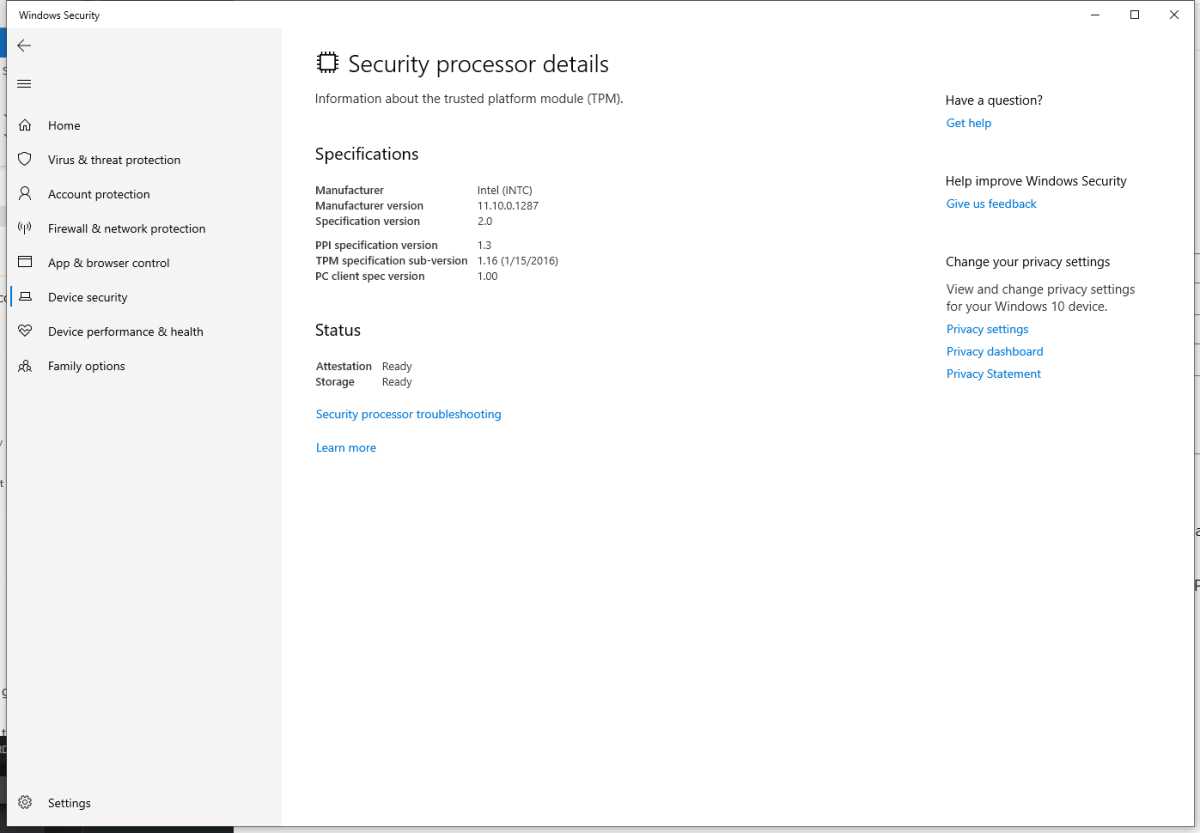Open Device performance & health heart icon

[x=25, y=331]
